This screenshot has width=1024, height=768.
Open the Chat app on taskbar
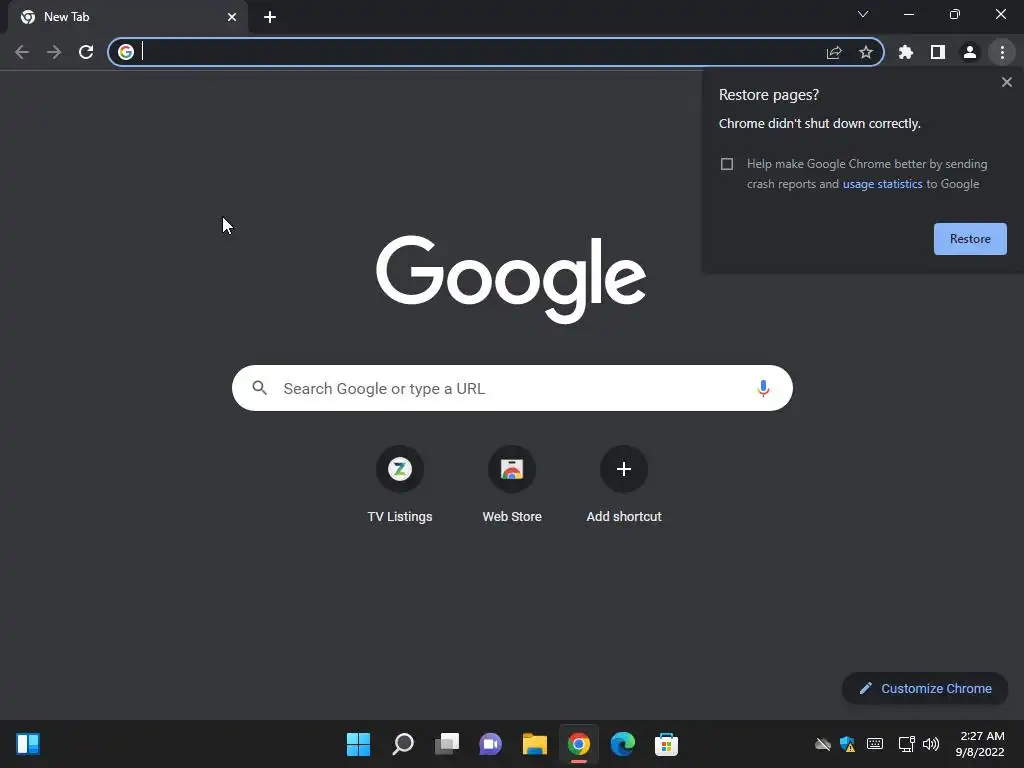[x=490, y=744]
